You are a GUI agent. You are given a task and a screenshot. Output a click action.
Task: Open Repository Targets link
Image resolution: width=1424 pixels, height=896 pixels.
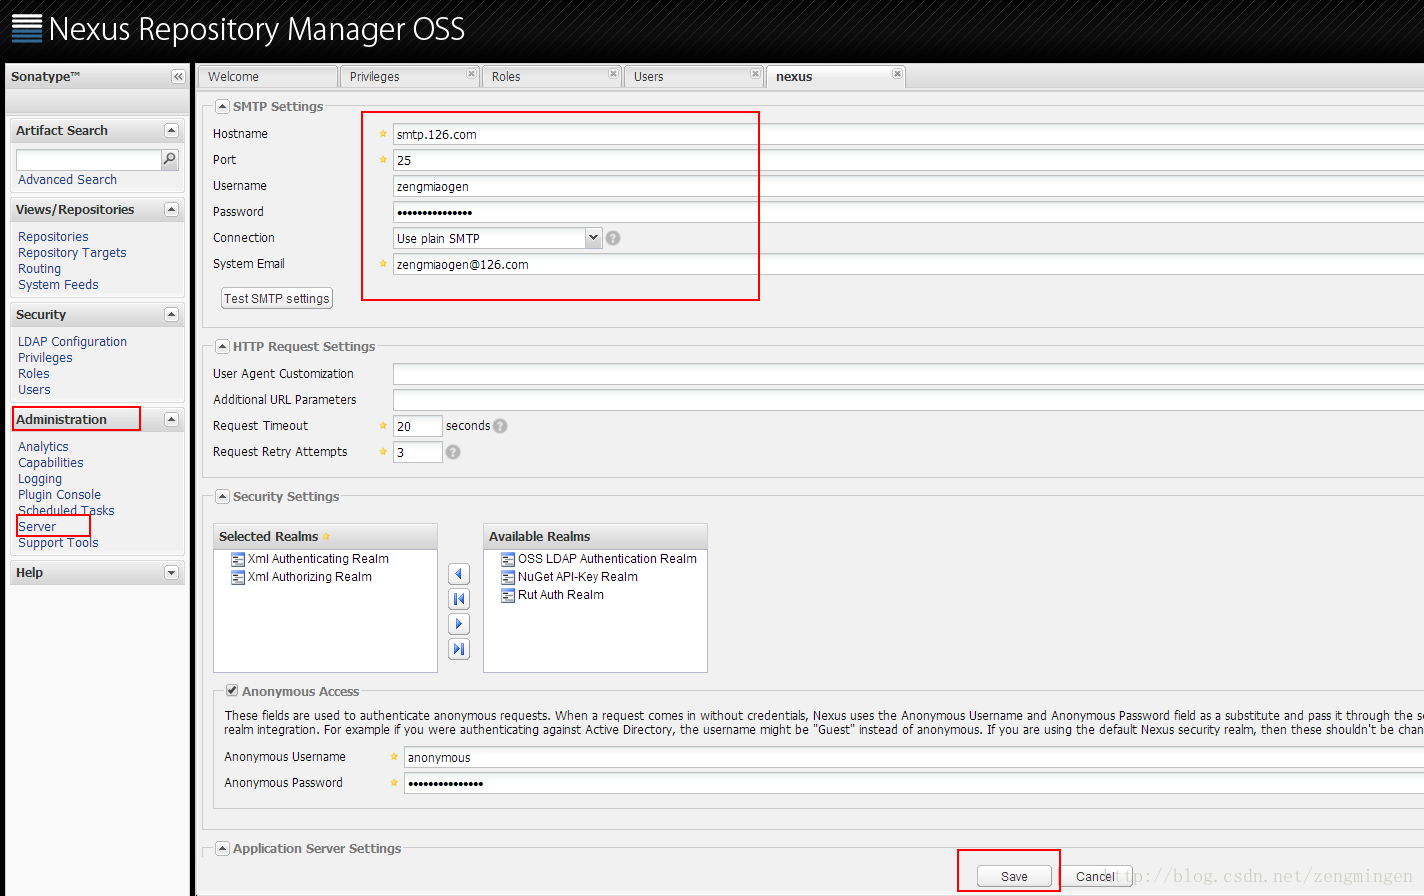[x=72, y=253]
